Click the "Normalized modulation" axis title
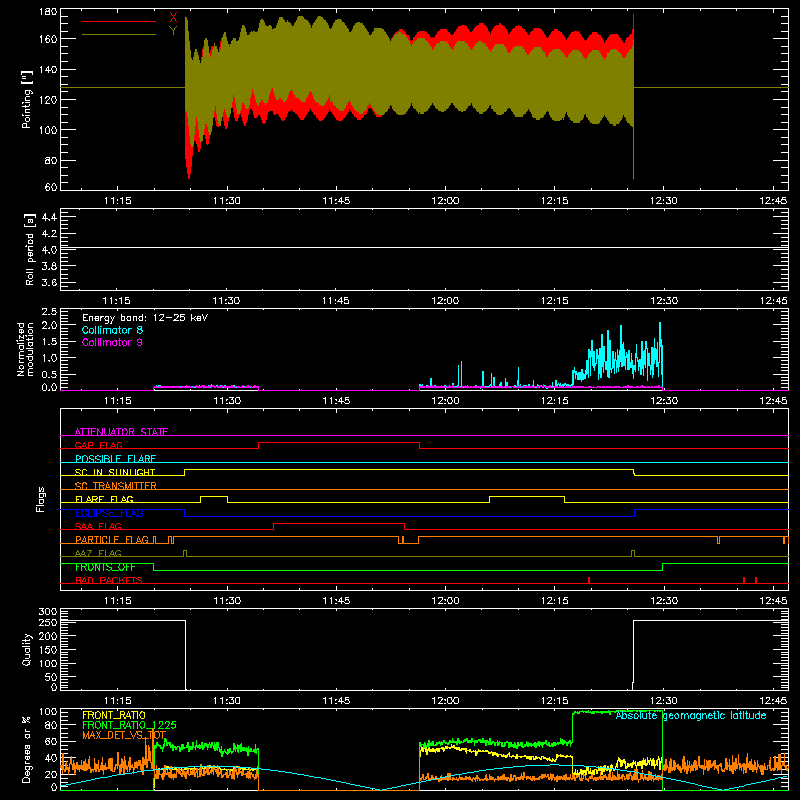 pos(25,349)
